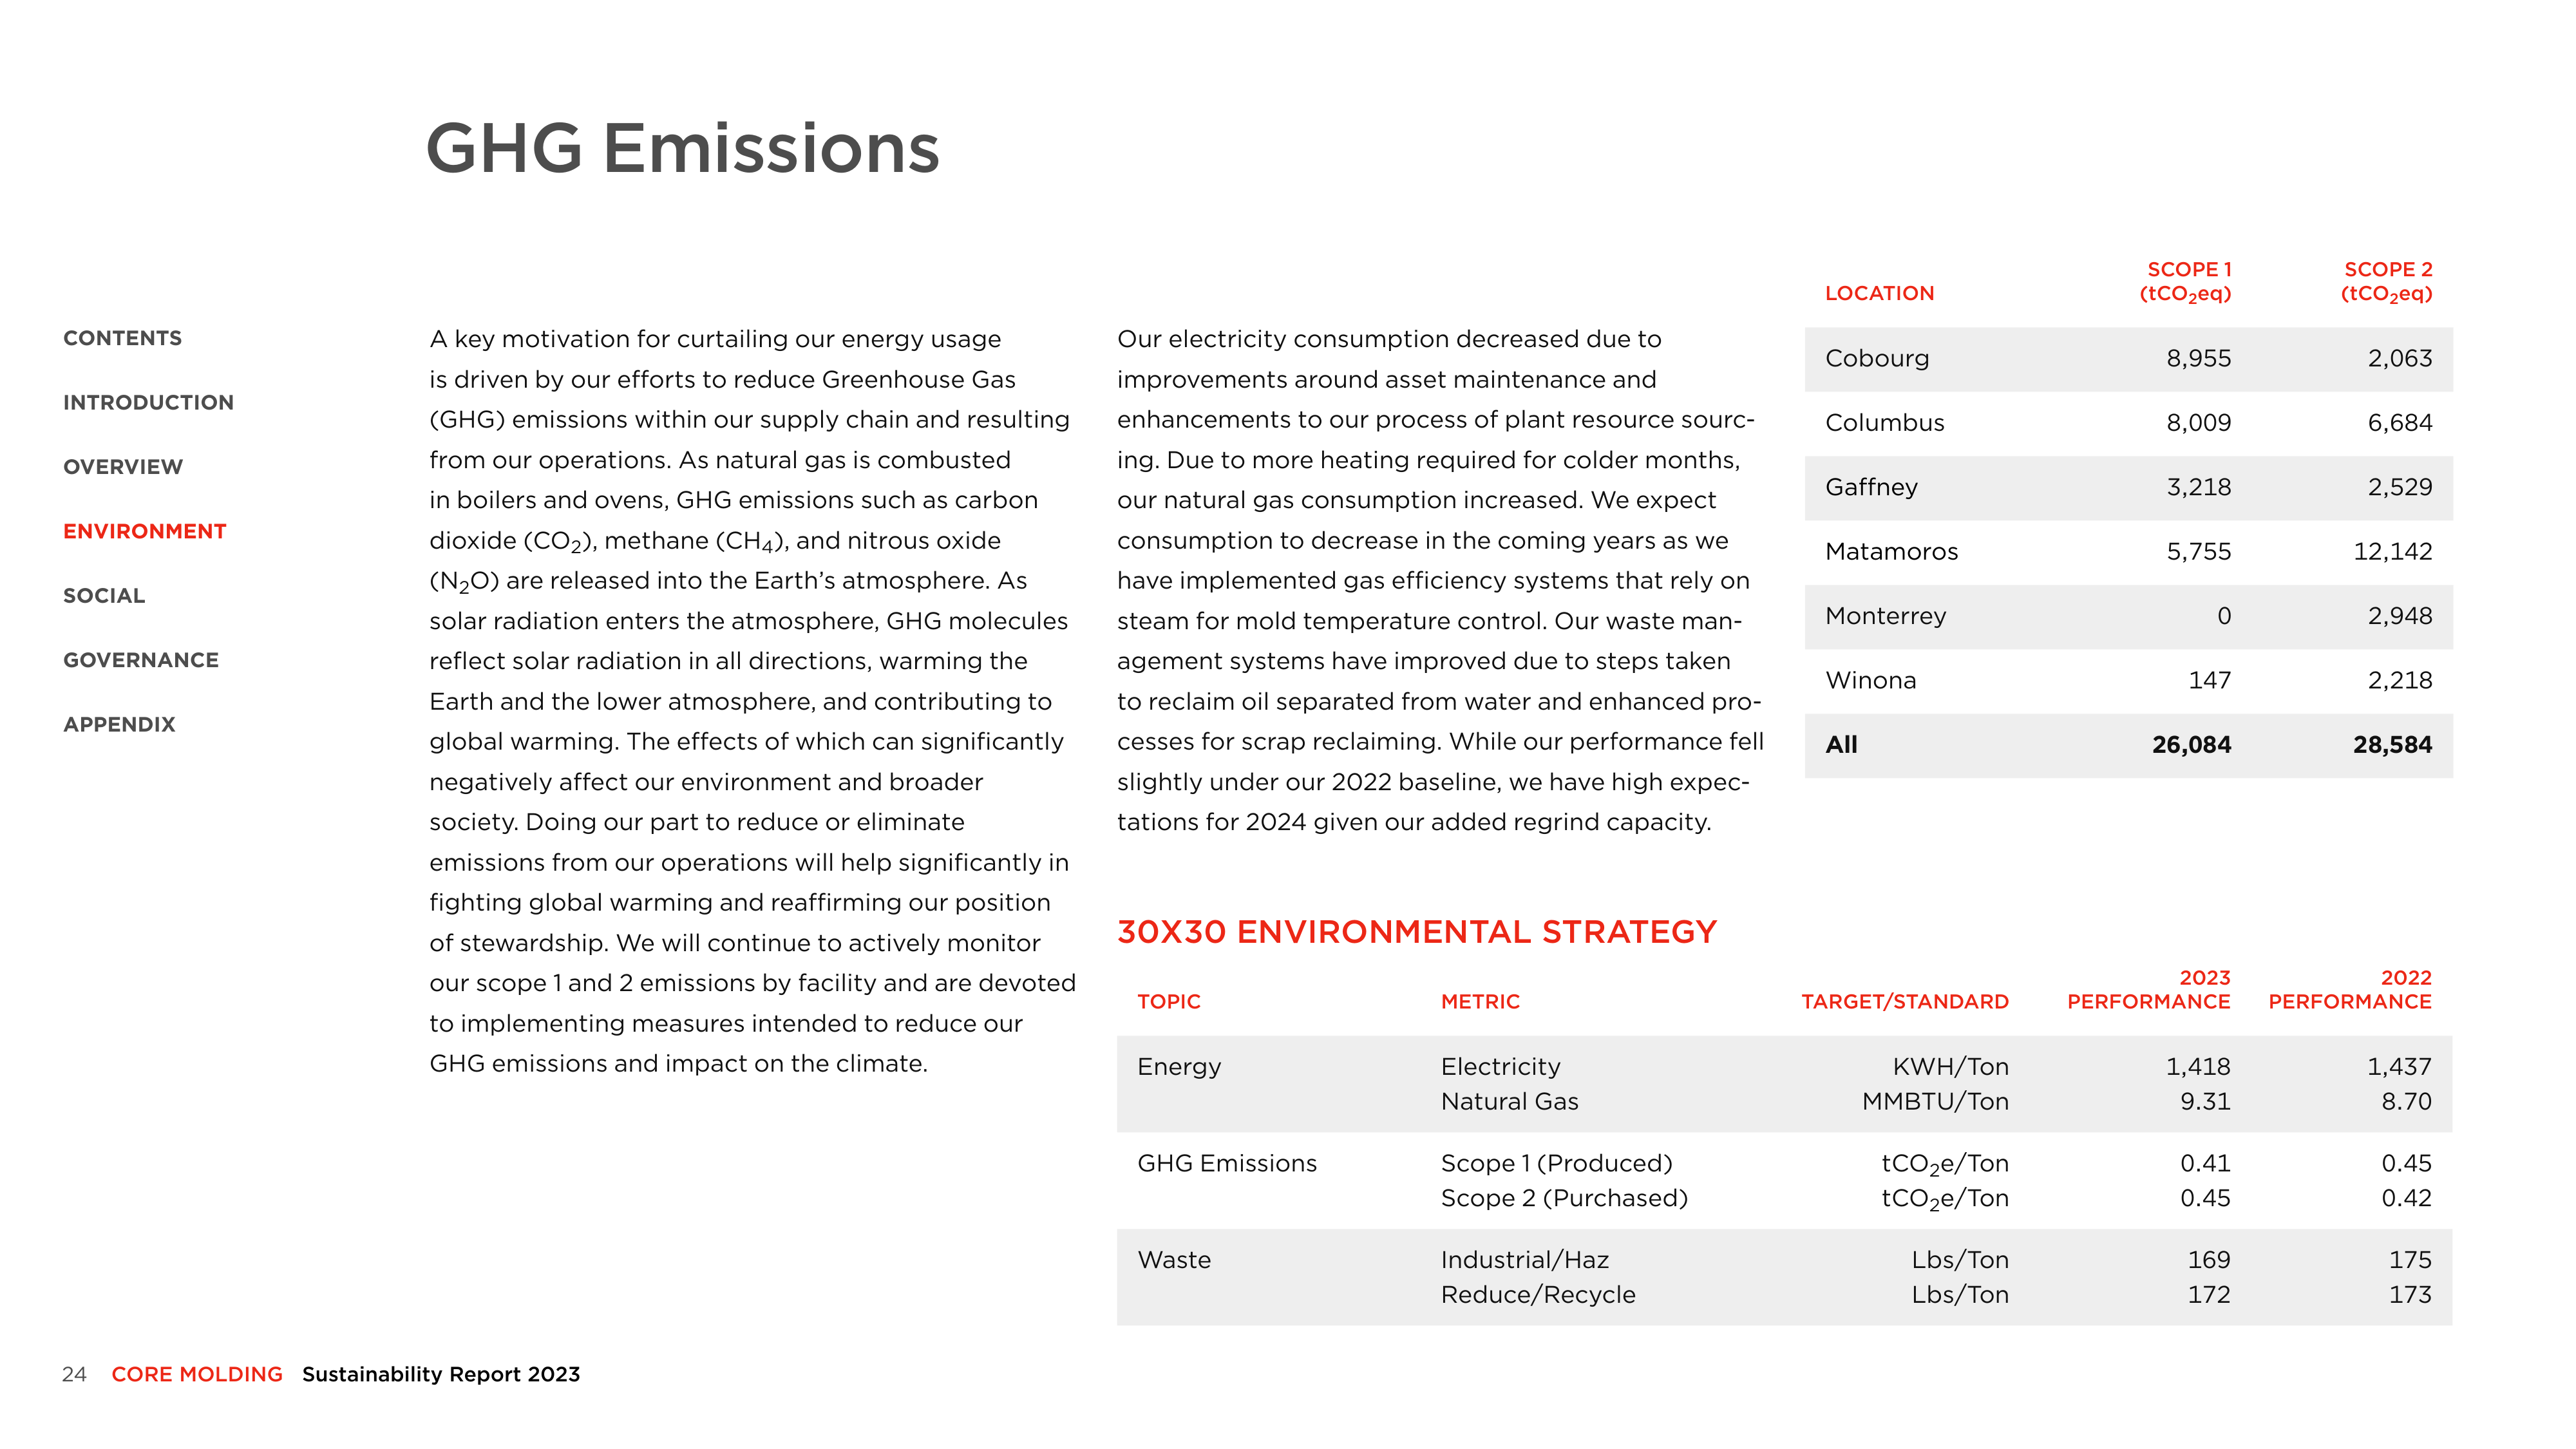Click the TARGET/STANDARD column header

1904,1001
